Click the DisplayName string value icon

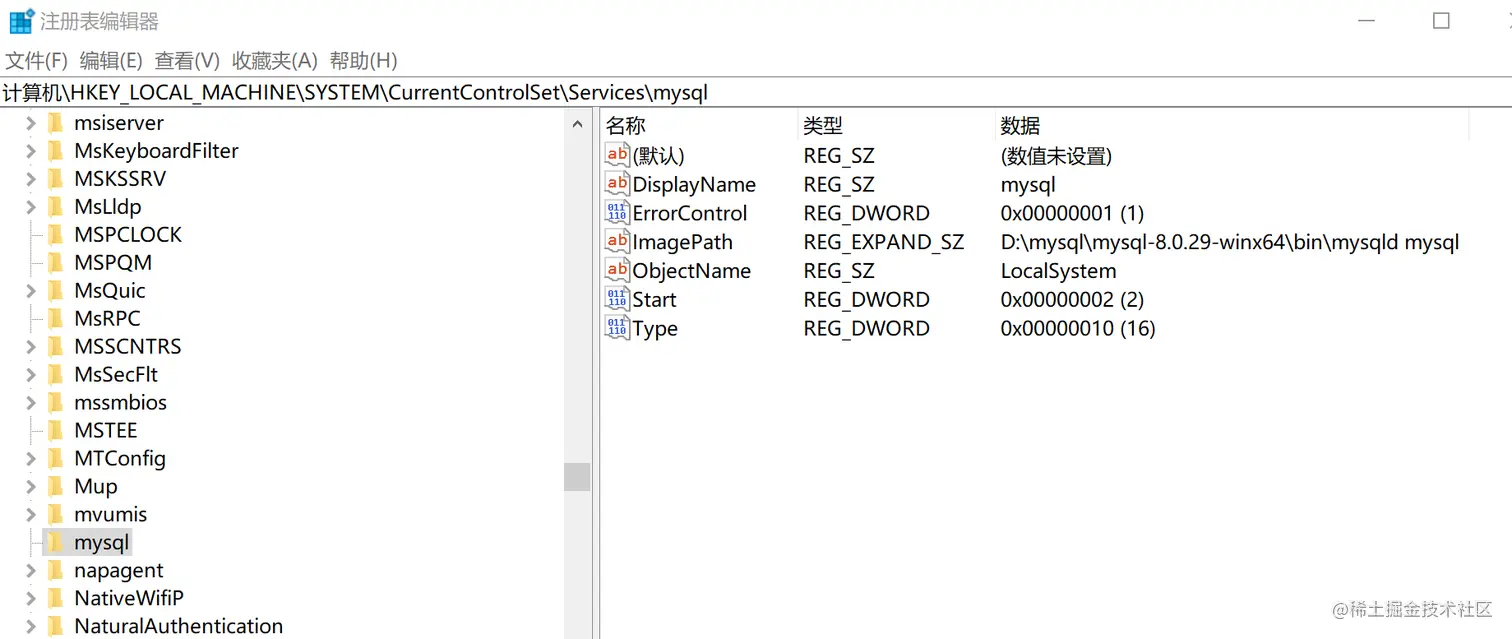coord(617,184)
